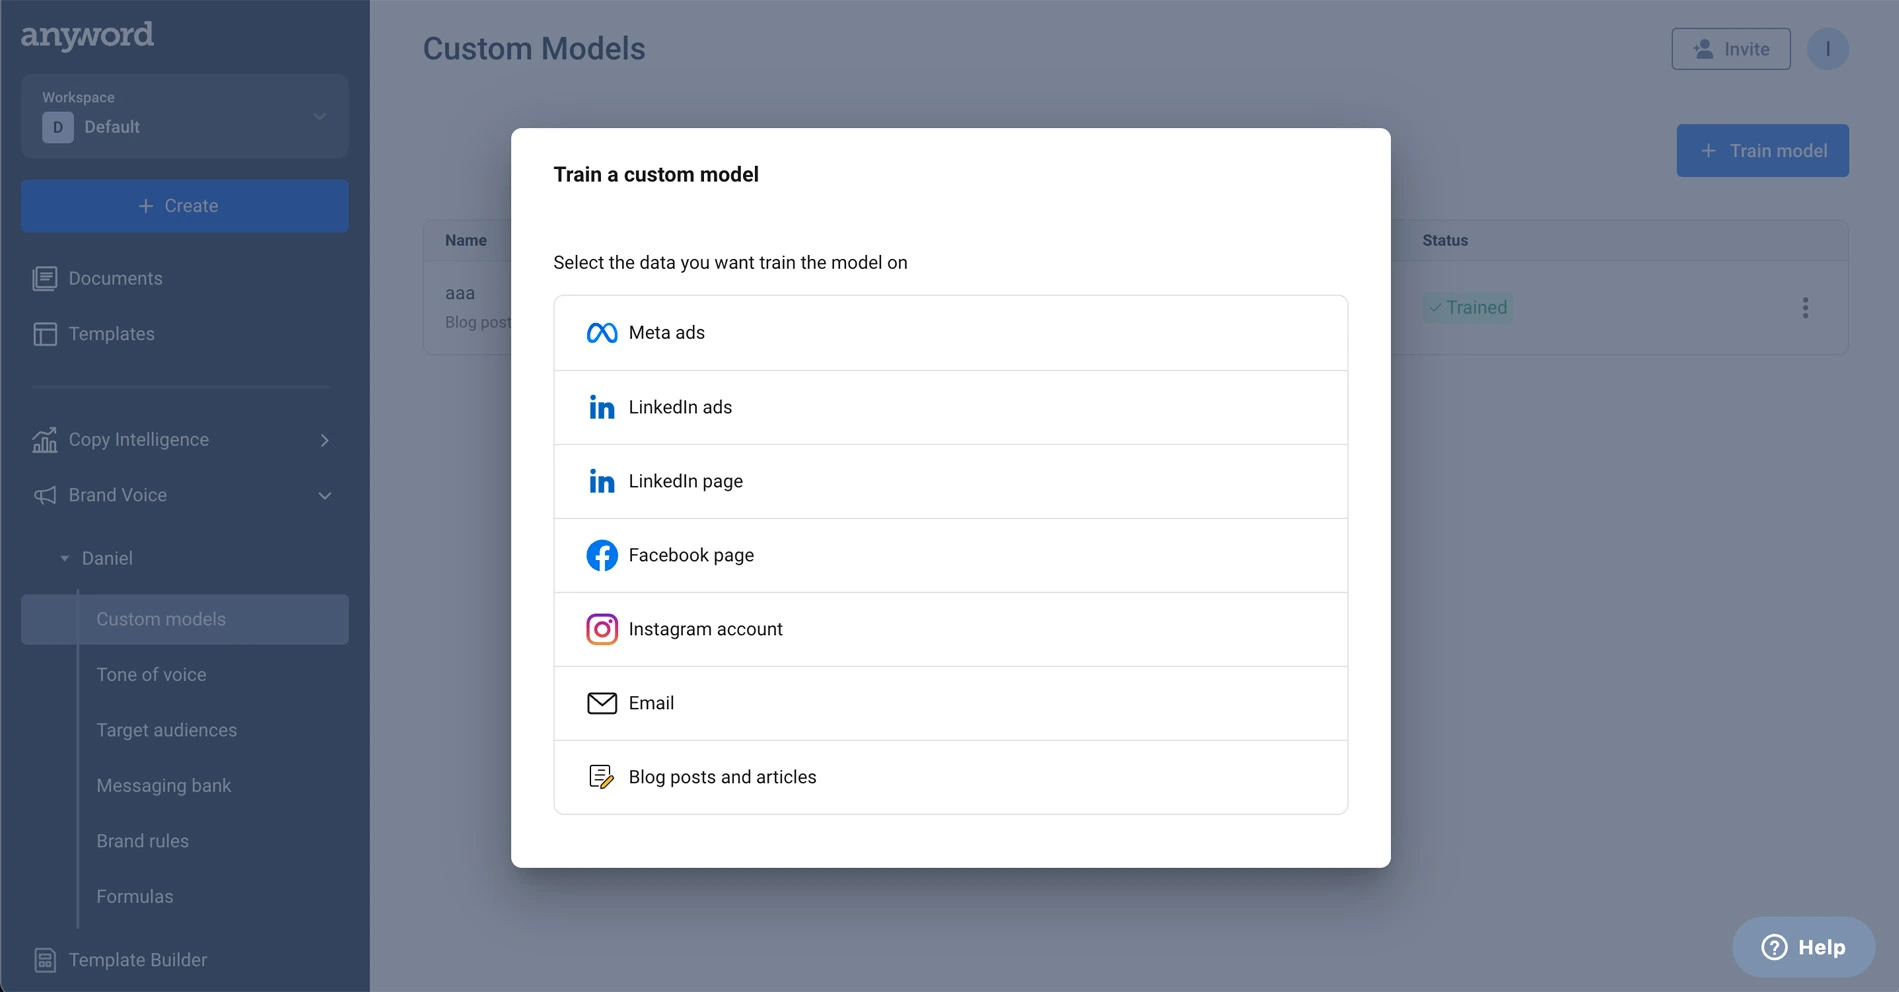Open the three-dot menu for aaa model
Viewport: 1899px width, 992px height.
(x=1805, y=308)
